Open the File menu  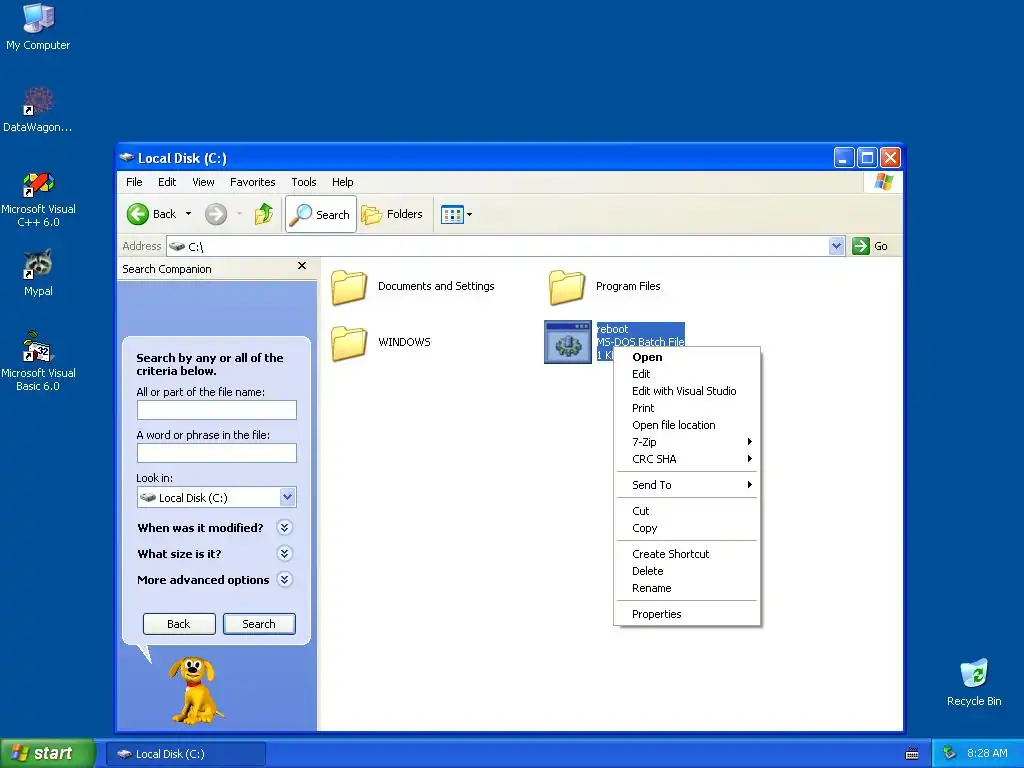point(134,182)
